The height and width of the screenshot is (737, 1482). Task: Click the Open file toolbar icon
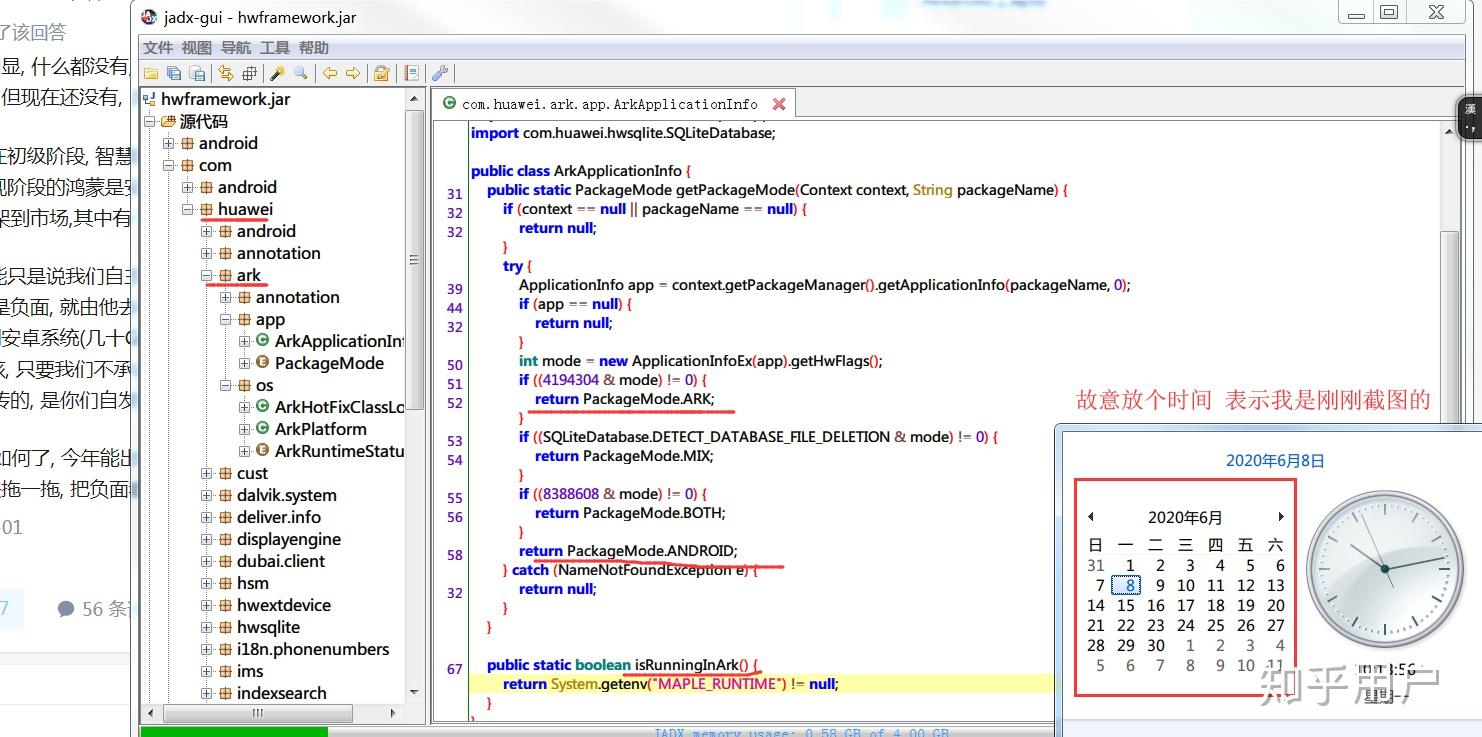(x=151, y=73)
